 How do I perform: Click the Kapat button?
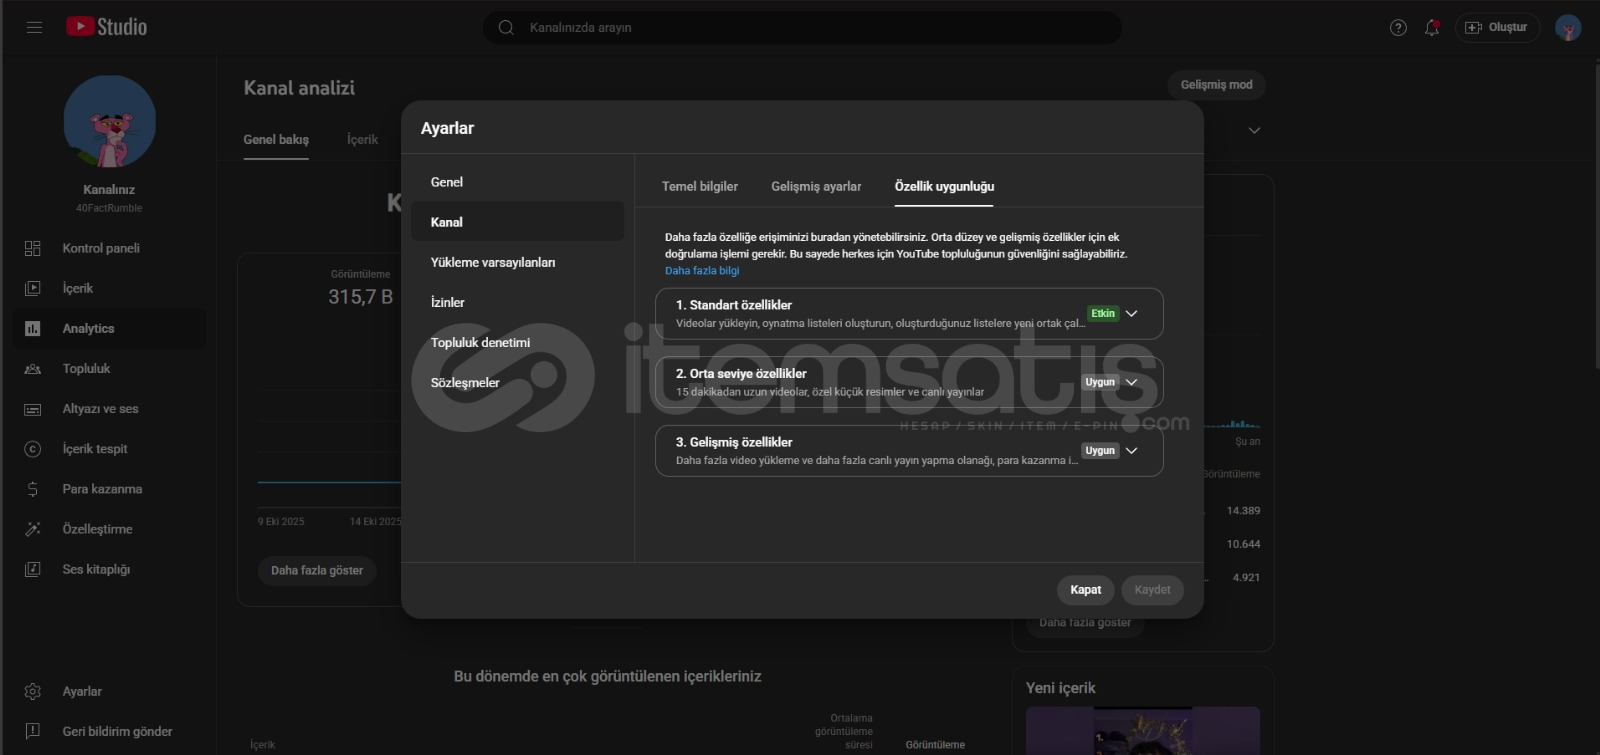[1085, 590]
